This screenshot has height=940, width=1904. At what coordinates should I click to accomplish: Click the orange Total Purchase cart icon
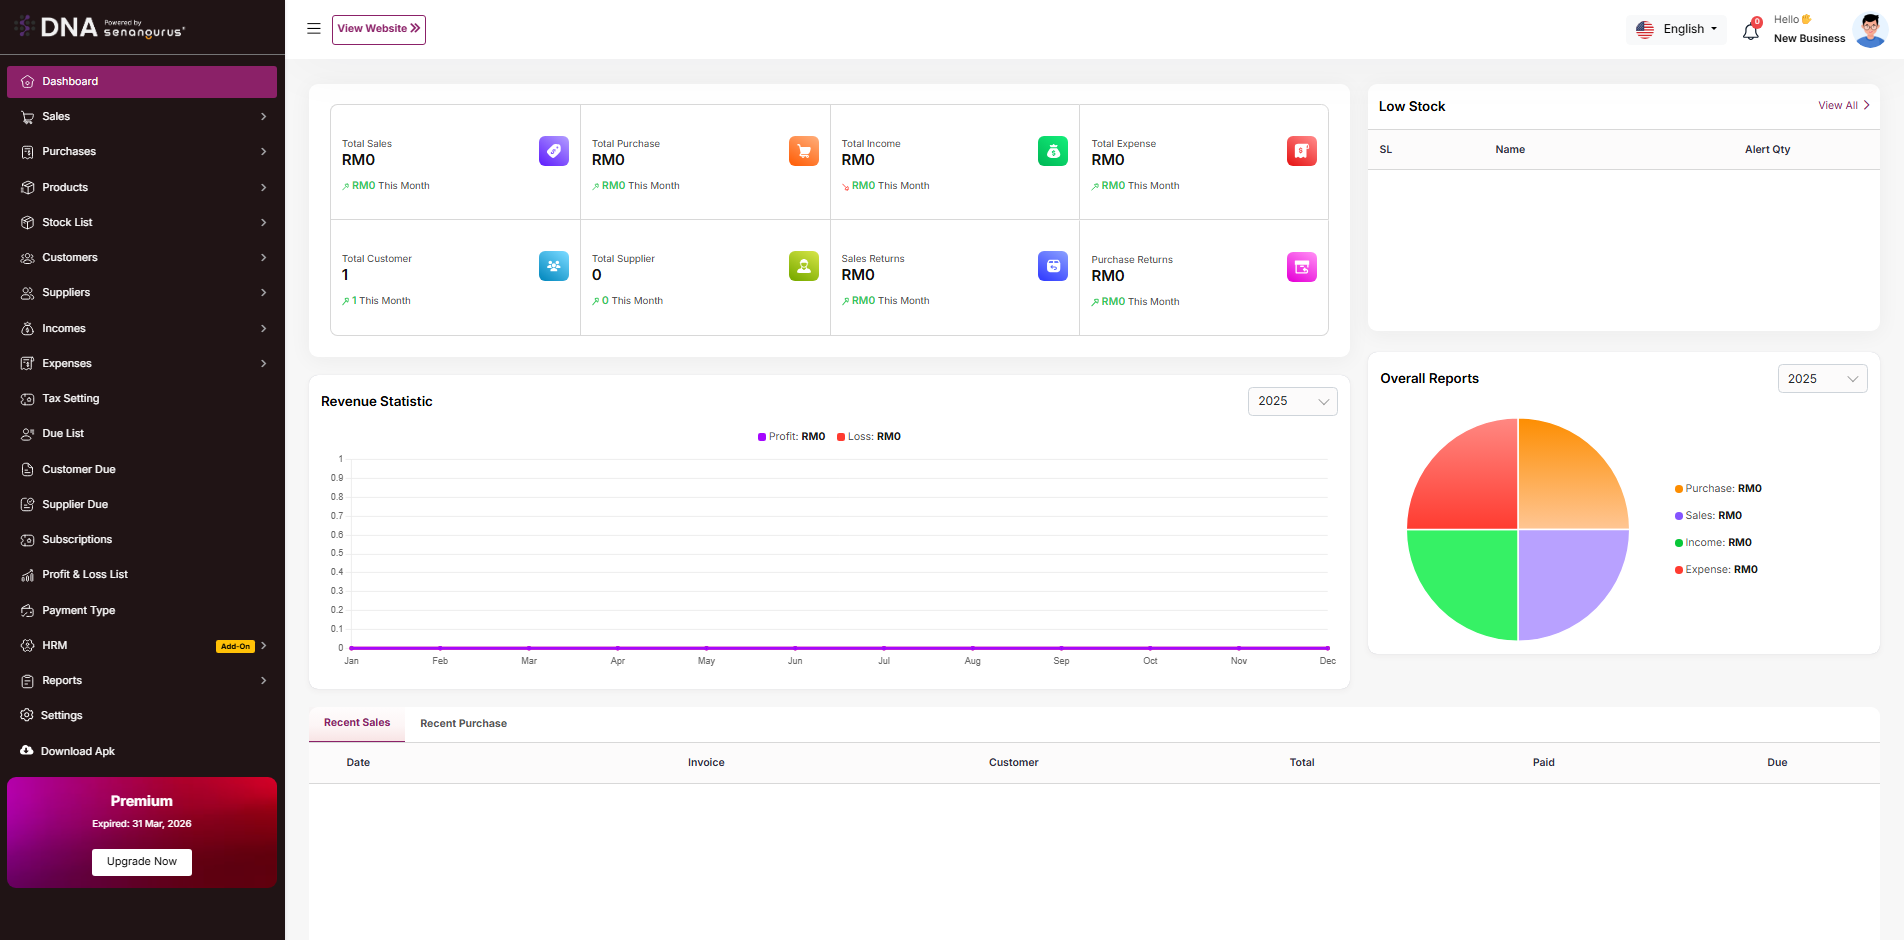804,151
